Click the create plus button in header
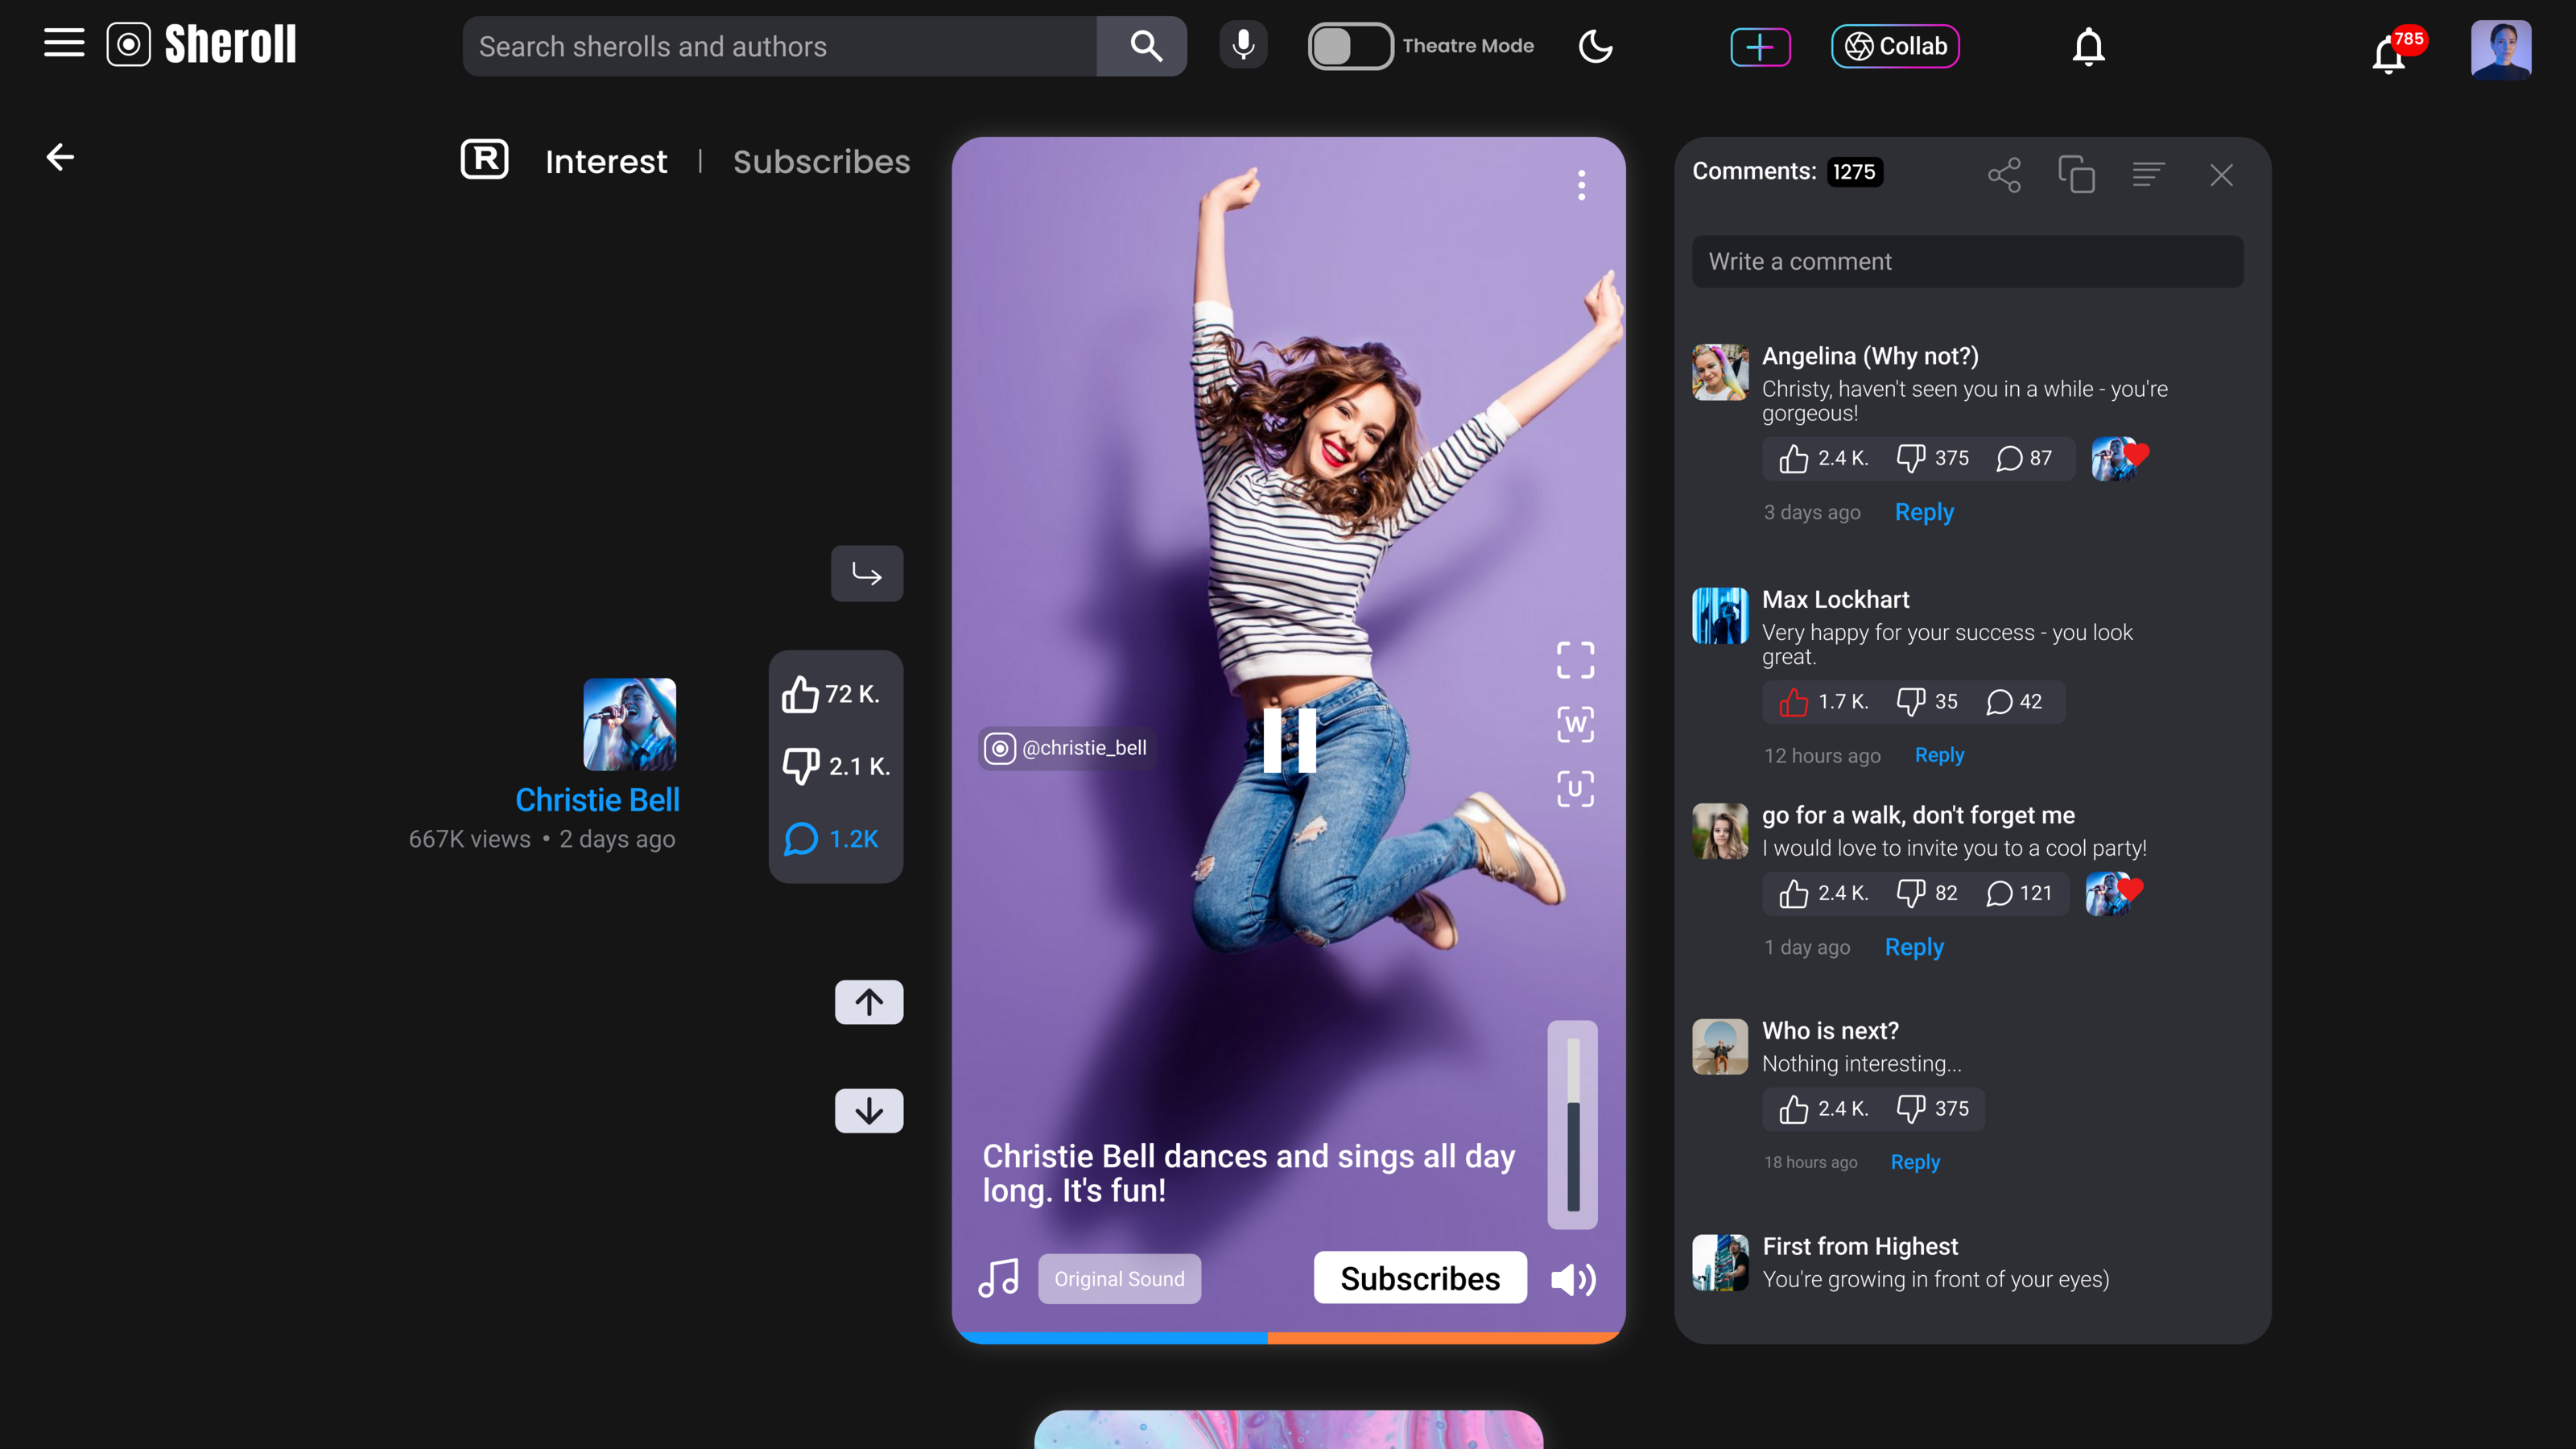Viewport: 2576px width, 1449px height. pyautogui.click(x=1760, y=46)
